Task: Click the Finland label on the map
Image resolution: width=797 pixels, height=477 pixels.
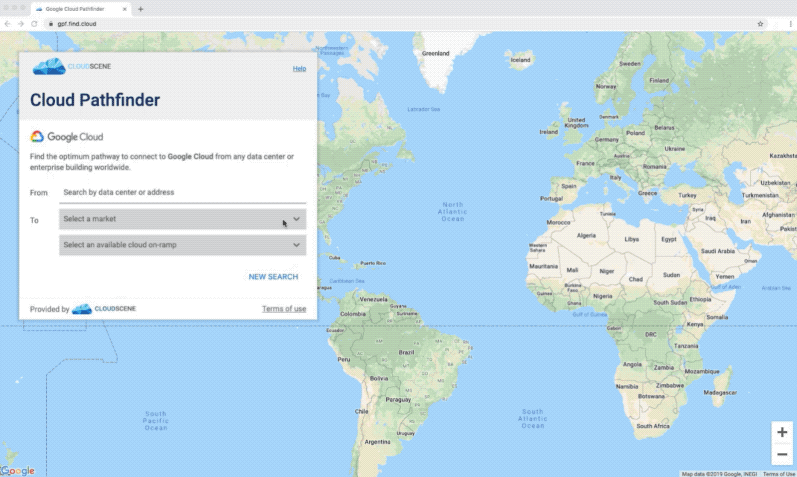Action: pos(659,80)
